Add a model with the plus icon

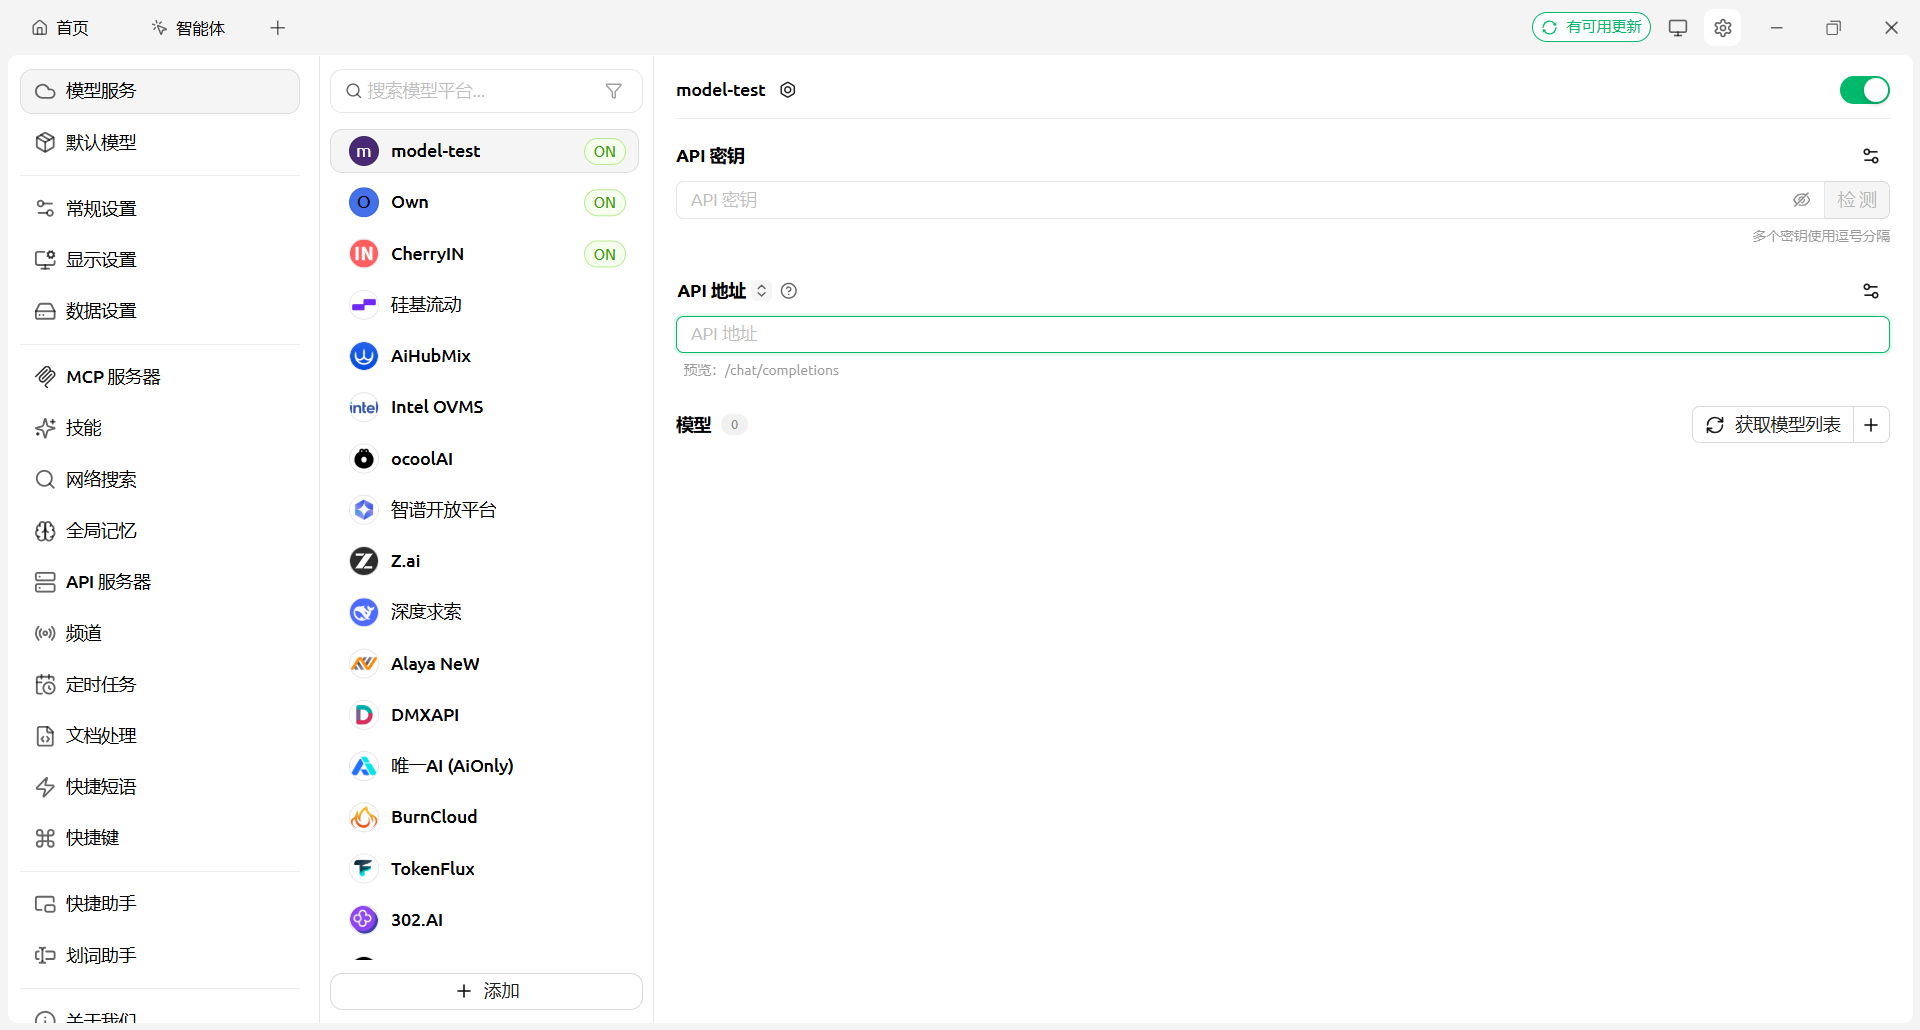1871,425
